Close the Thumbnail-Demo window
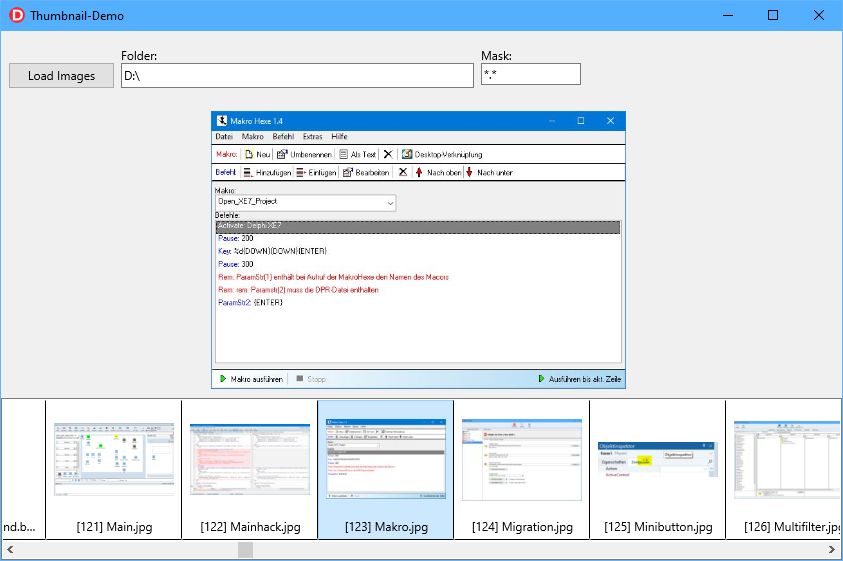The image size is (843, 561). tap(818, 15)
